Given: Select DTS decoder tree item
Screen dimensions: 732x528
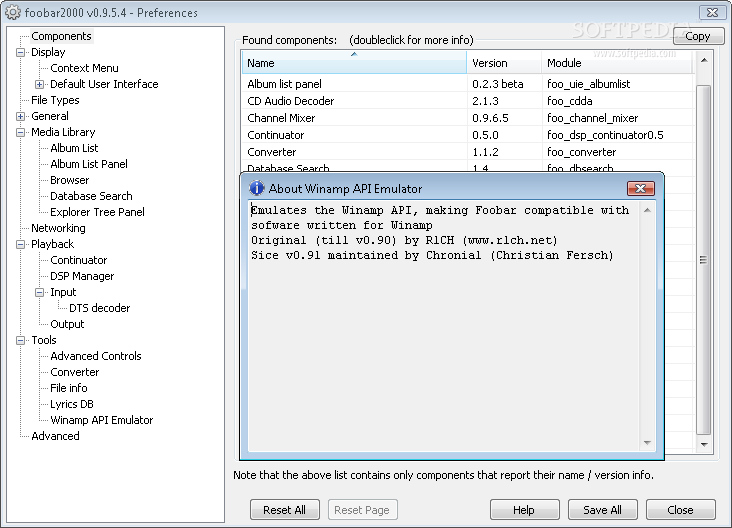Looking at the screenshot, I should click(x=99, y=308).
